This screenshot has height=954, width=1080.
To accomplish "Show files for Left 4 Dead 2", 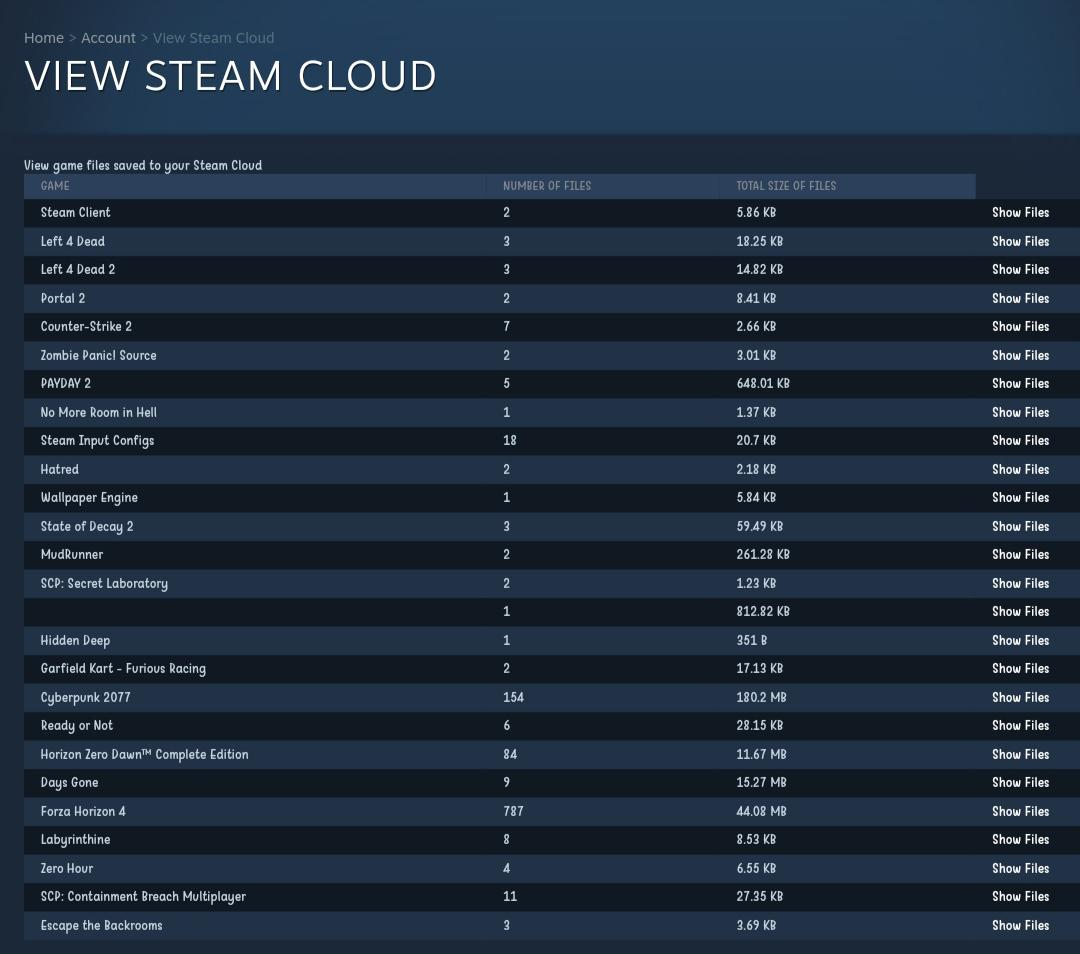I will [x=1020, y=270].
